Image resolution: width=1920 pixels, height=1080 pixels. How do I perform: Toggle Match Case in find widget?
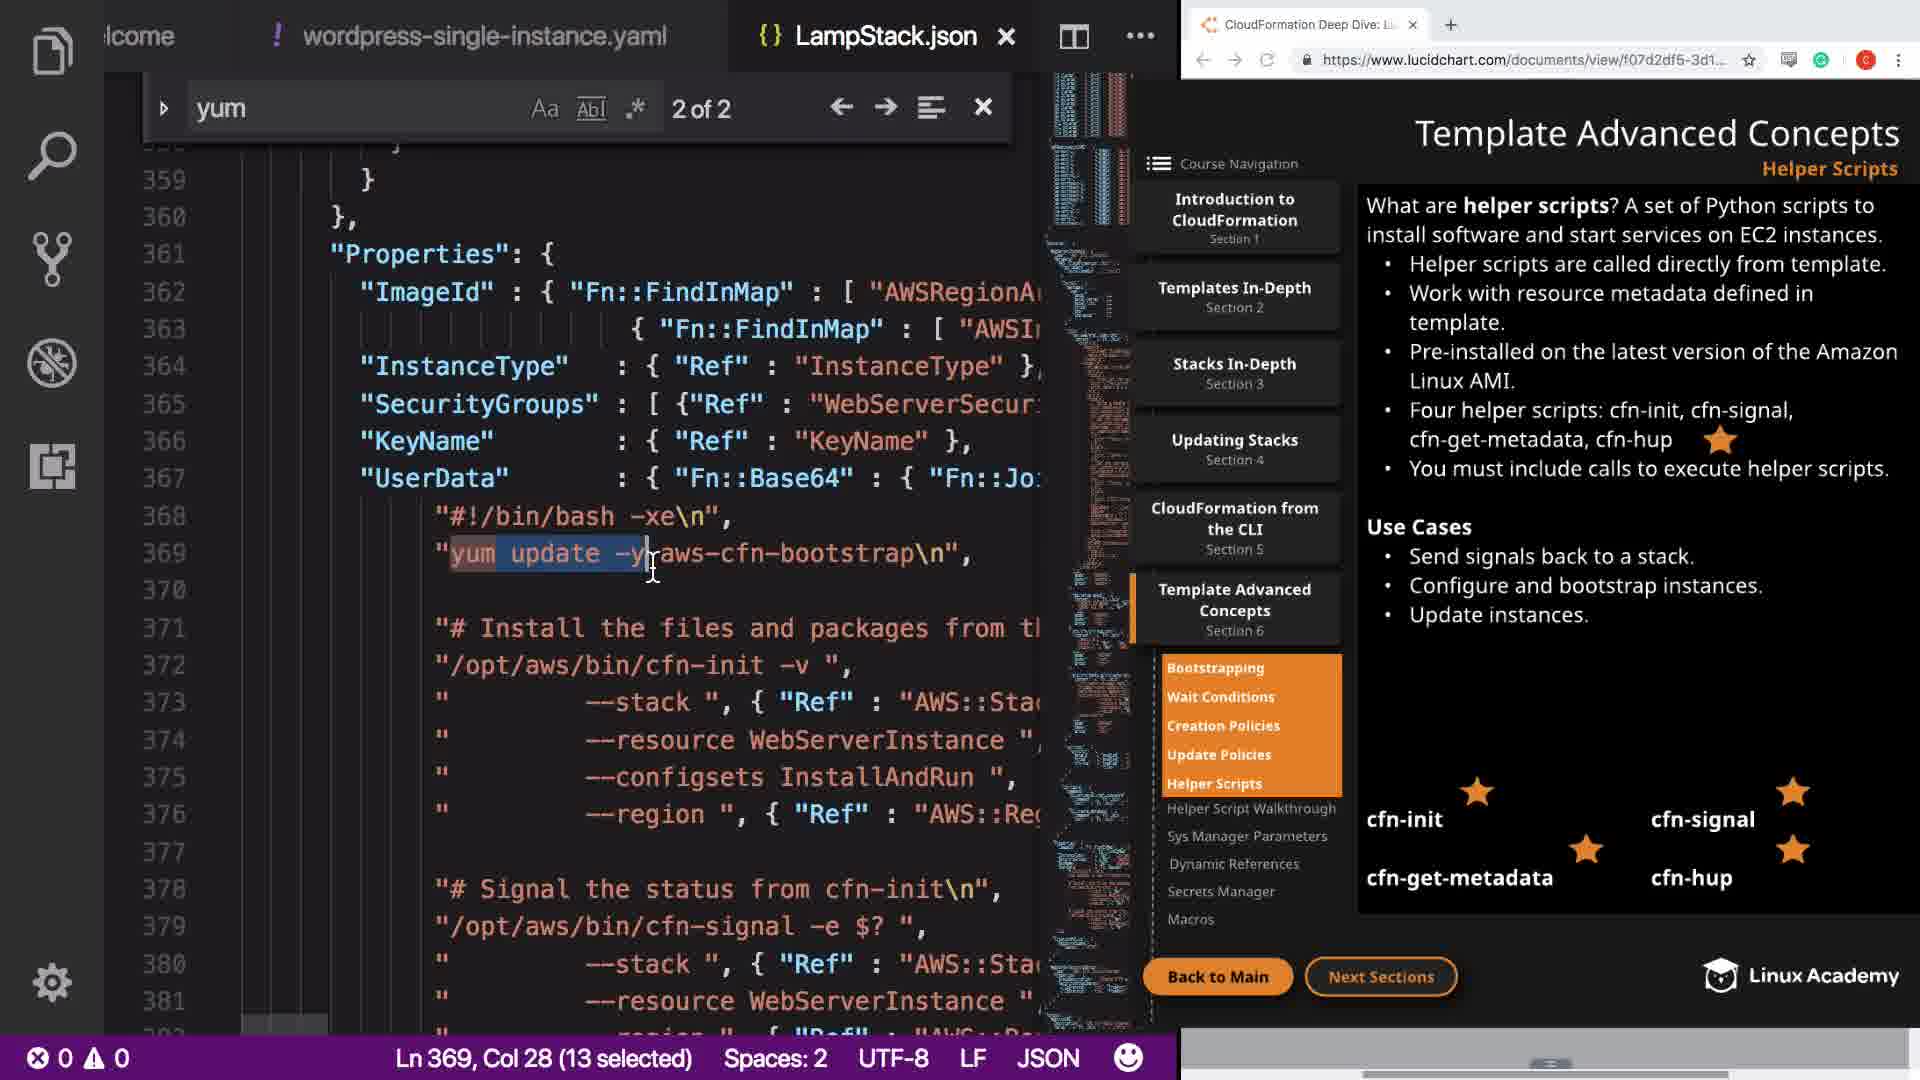point(544,108)
